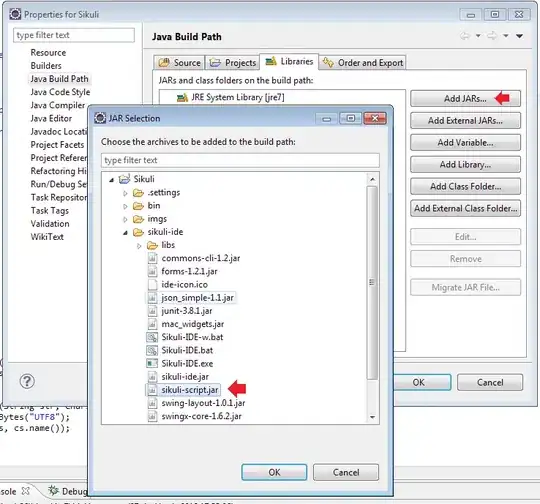Switch to the Projects tab
This screenshot has width=540, height=504.
point(232,63)
